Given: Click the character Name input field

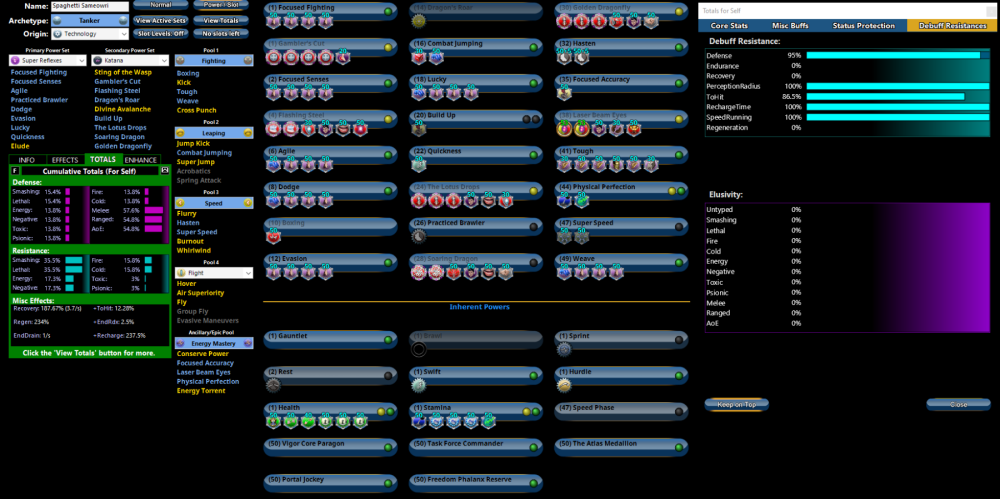Looking at the screenshot, I should coord(90,6).
